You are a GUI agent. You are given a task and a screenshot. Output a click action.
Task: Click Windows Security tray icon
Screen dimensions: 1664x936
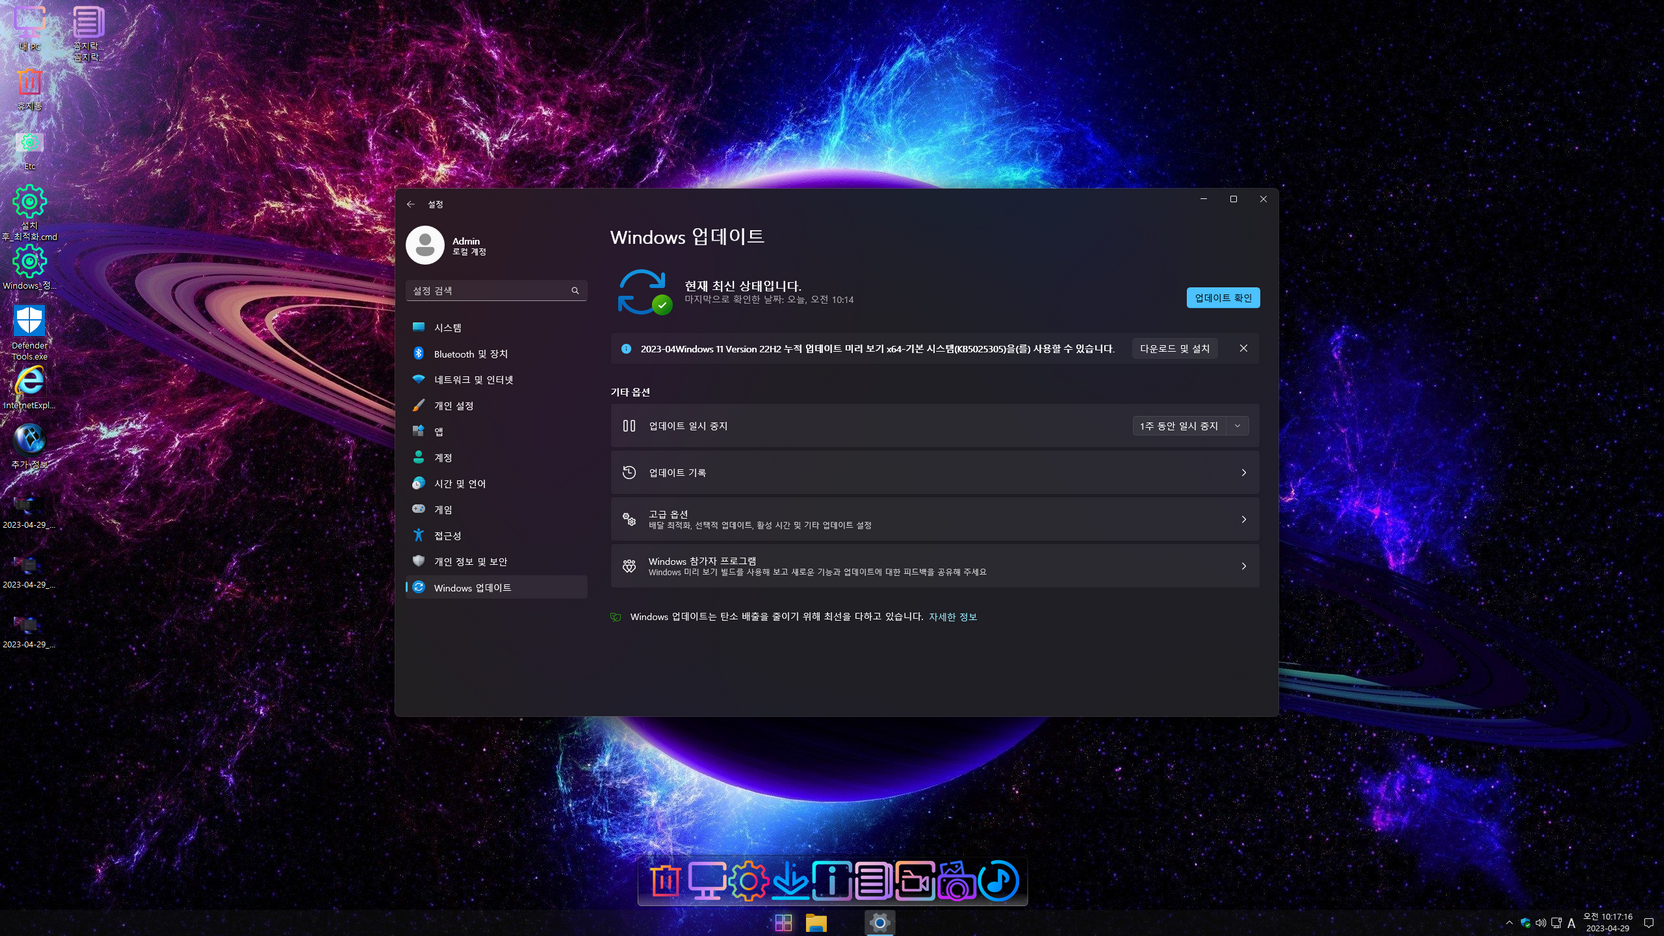click(x=1525, y=923)
